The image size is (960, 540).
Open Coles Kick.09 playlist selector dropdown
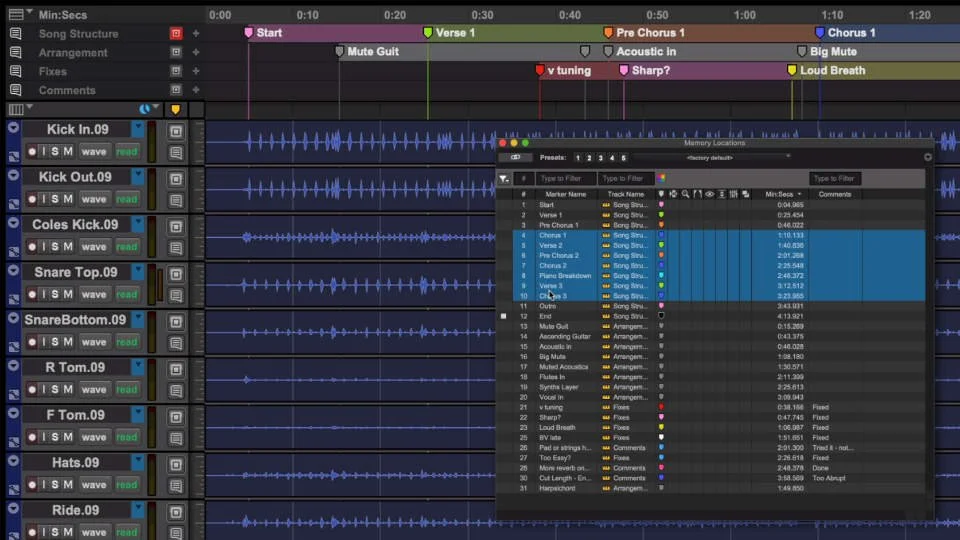[138, 225]
